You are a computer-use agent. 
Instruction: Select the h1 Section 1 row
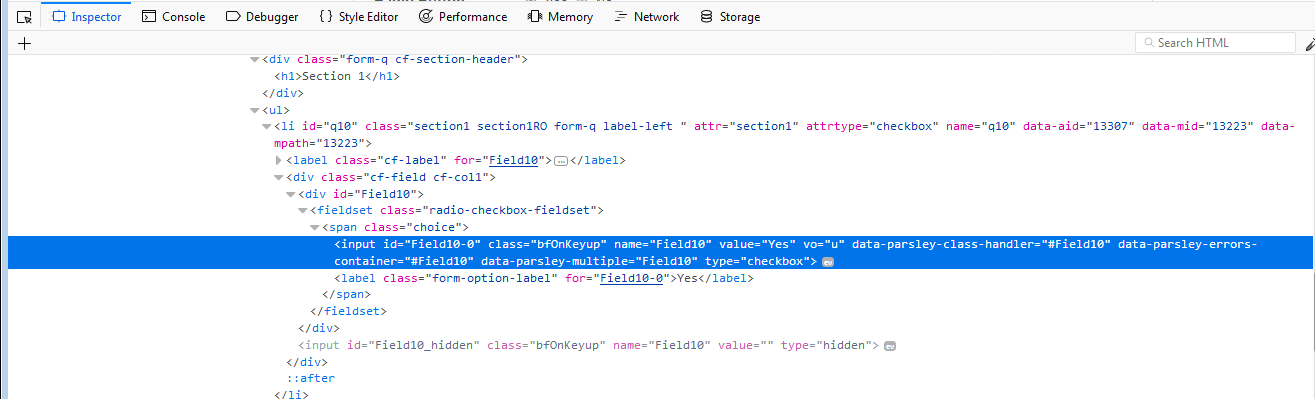pyautogui.click(x=661, y=76)
